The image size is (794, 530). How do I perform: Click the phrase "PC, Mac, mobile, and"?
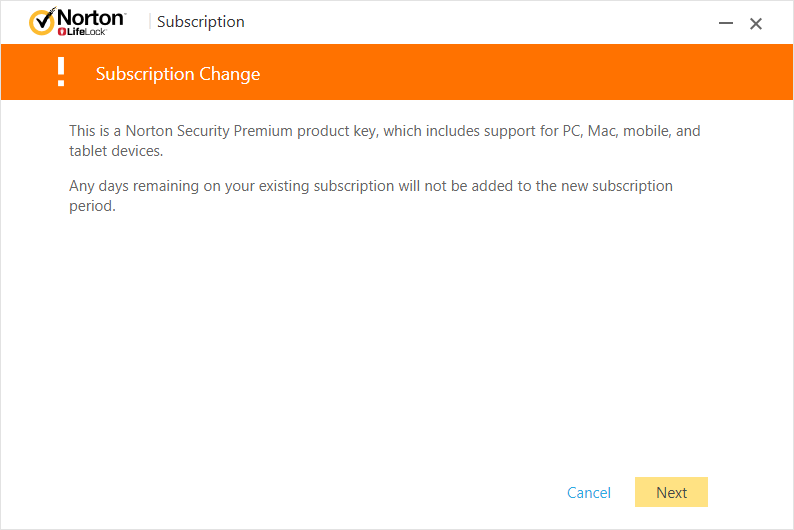tap(631, 131)
